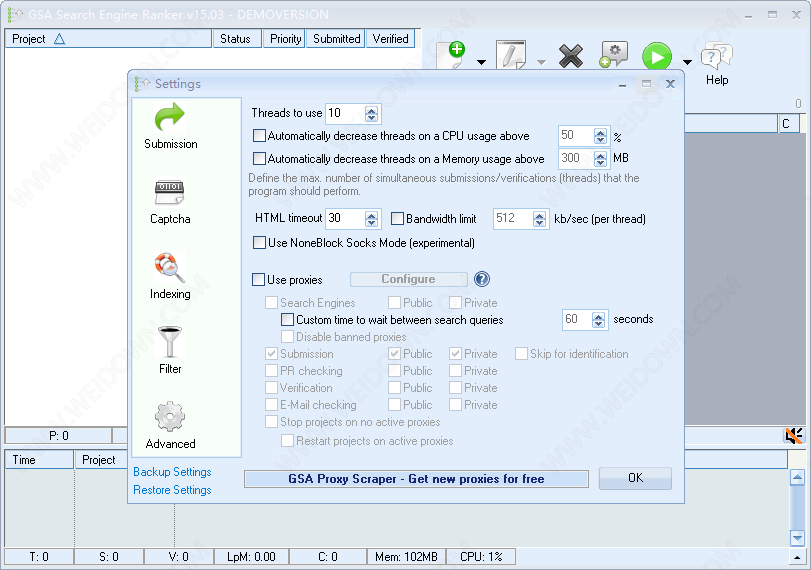Open the Captcha settings section
The width and height of the screenshot is (811, 570).
170,202
